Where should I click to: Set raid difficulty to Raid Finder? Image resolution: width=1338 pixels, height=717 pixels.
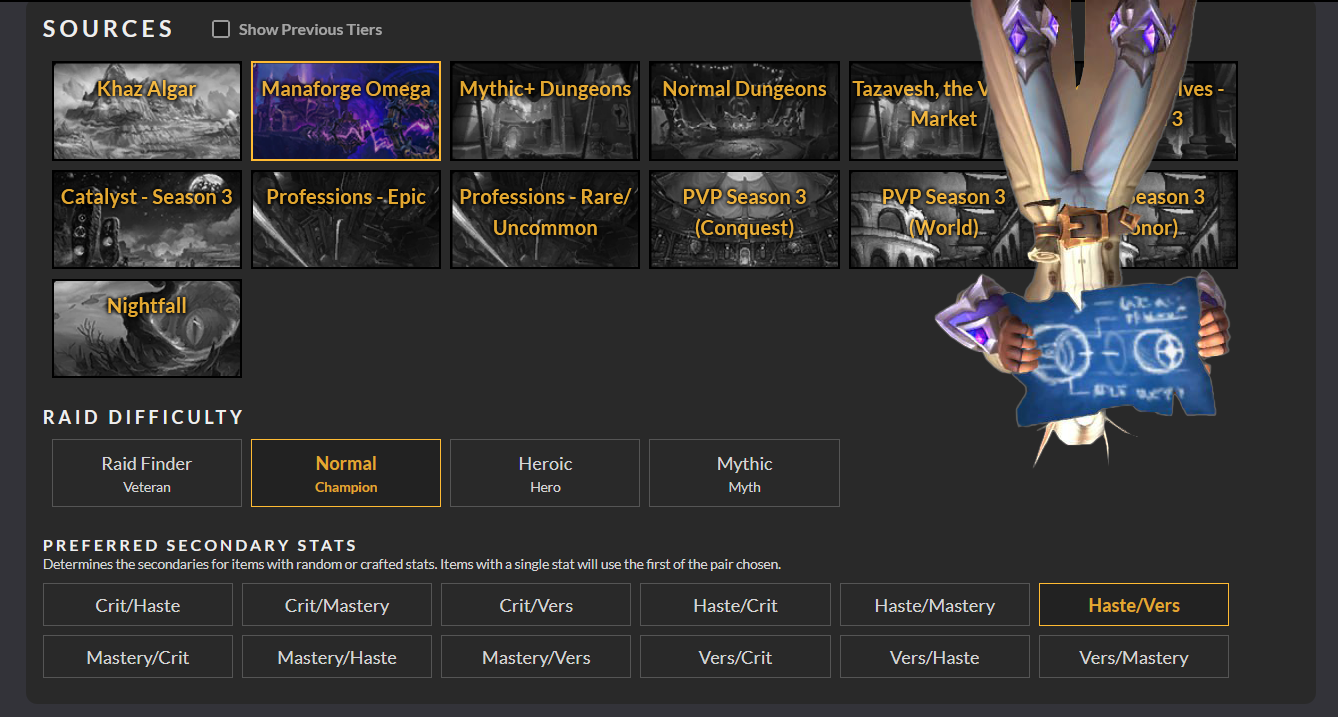[147, 473]
